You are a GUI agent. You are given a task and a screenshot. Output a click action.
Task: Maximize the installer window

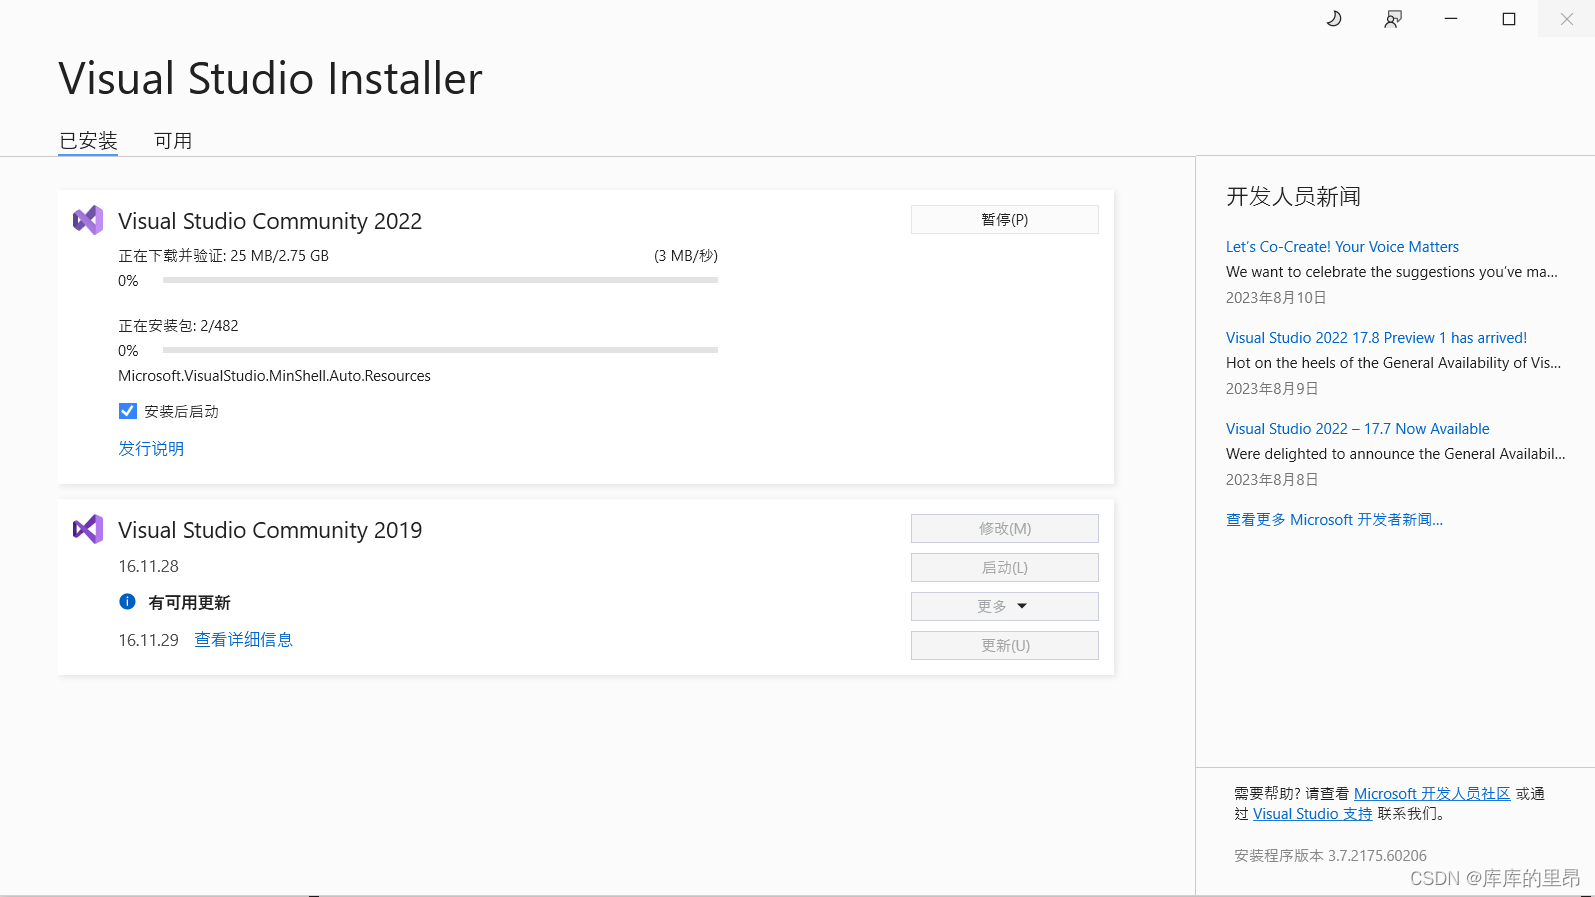coord(1509,19)
